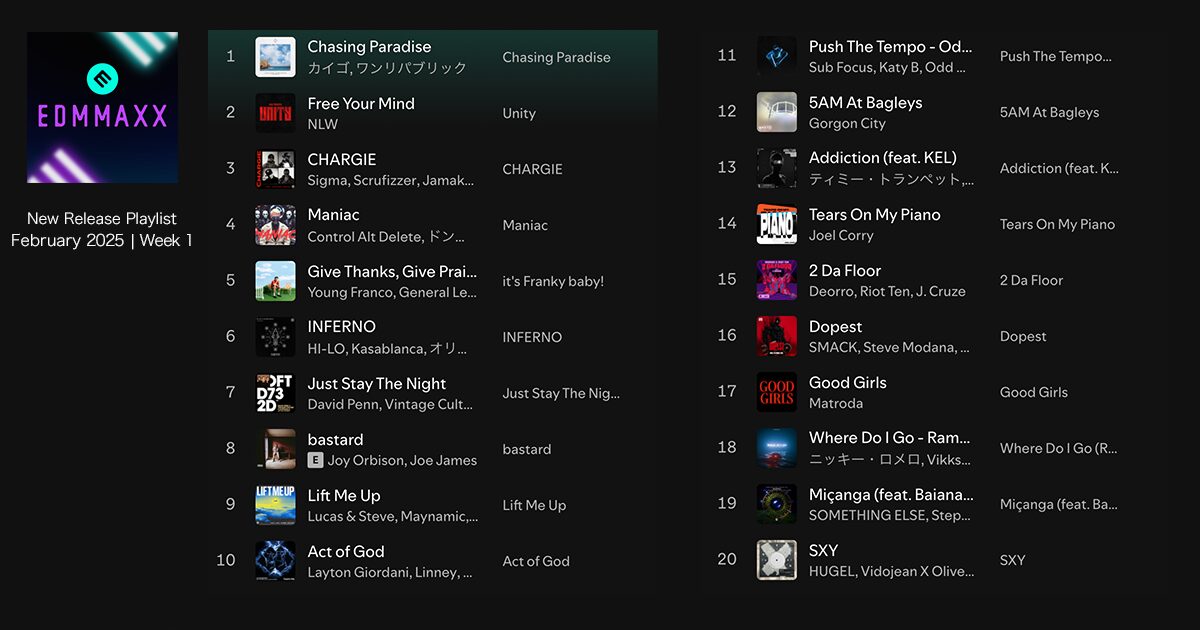
Task: Click the Miçanga track artwork
Action: click(777, 504)
